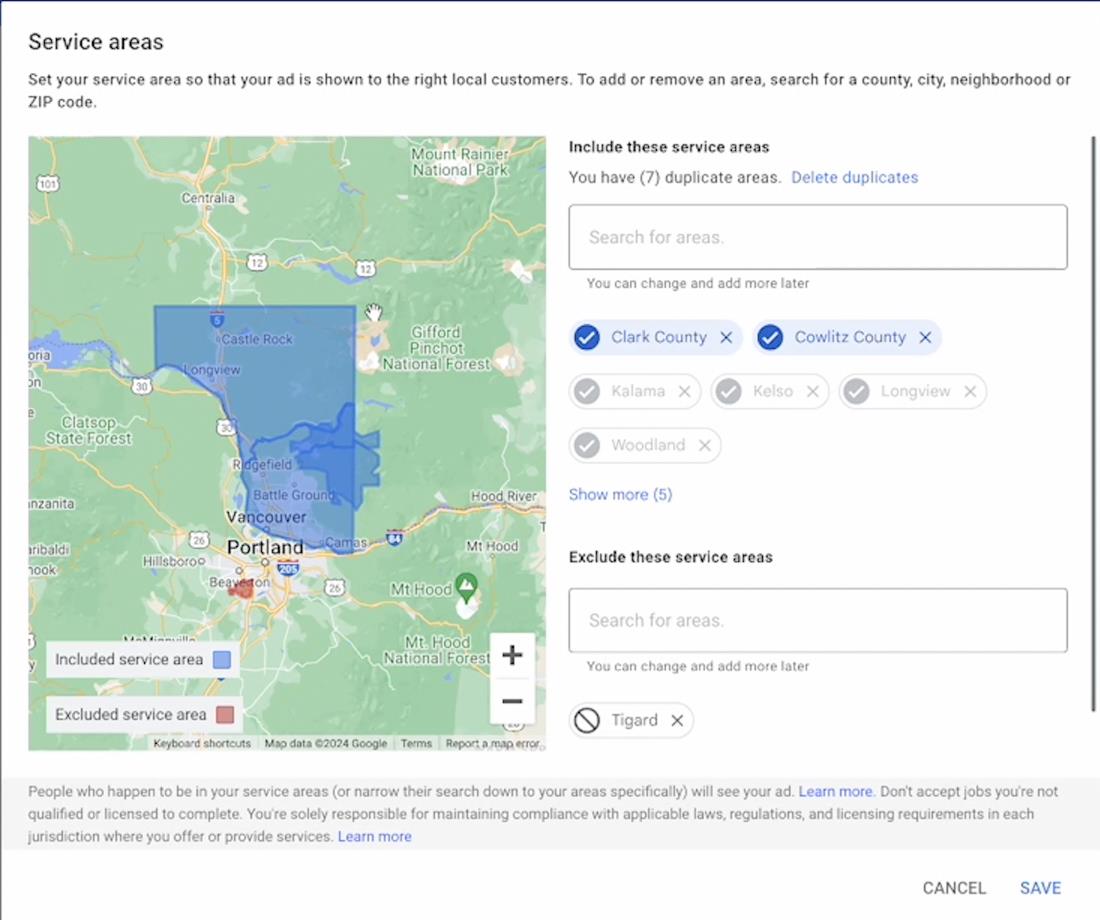Screen dimensions: 1100x920
Task: Expand Show more (5) areas
Action: point(620,495)
